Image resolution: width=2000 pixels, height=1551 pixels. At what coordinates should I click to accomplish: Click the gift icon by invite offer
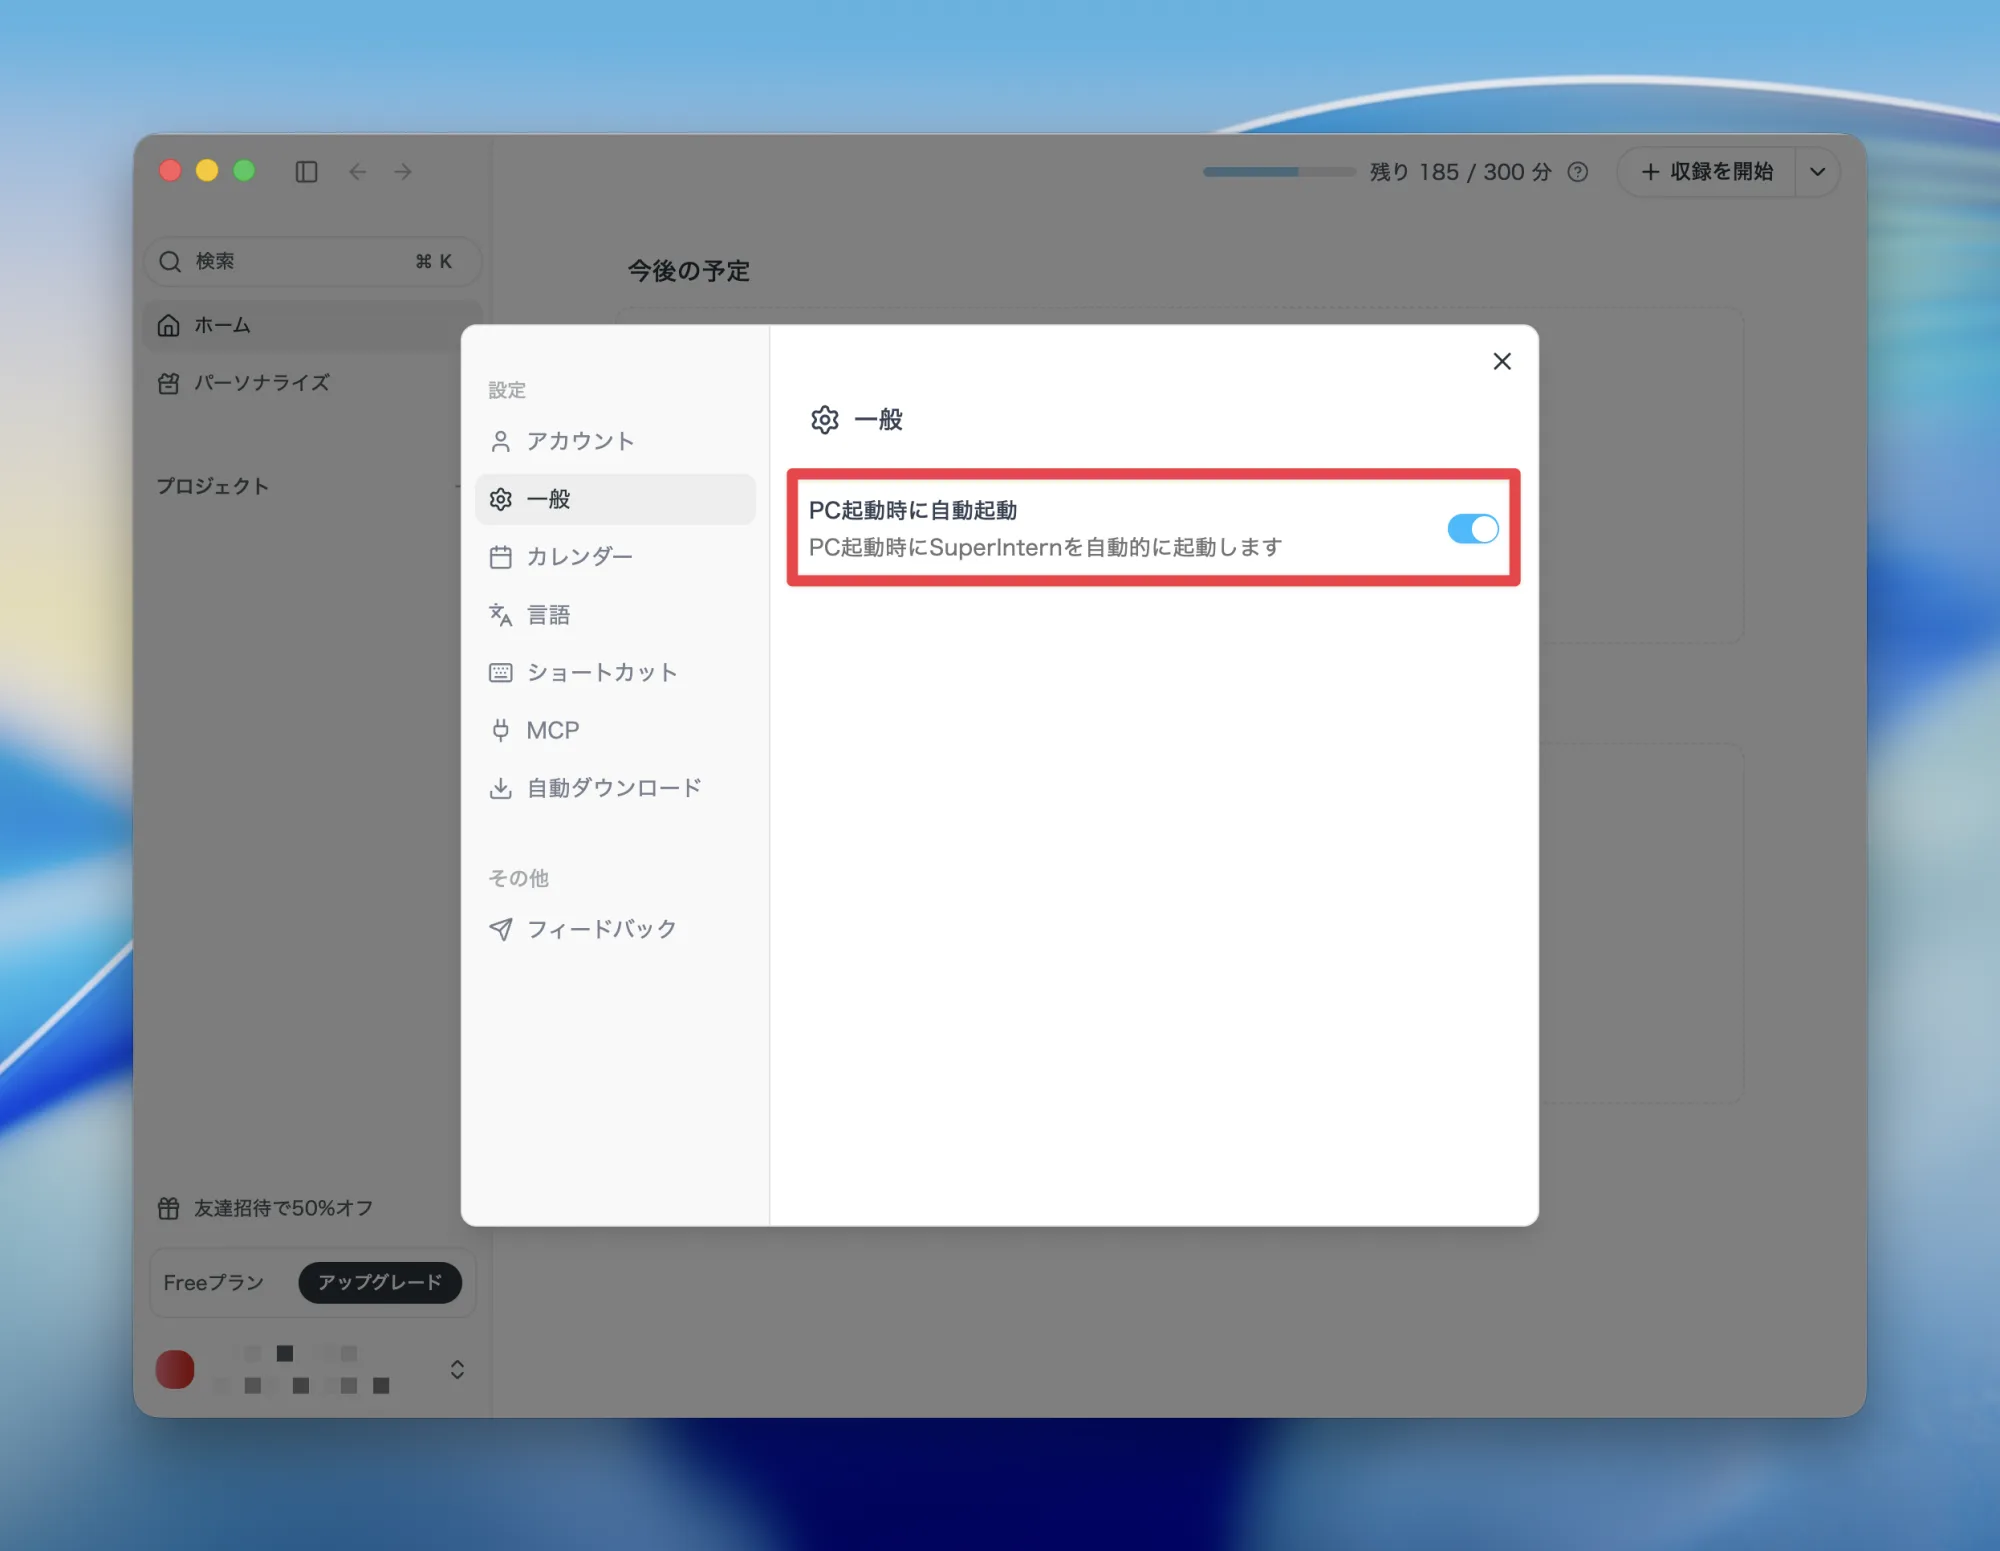tap(169, 1208)
